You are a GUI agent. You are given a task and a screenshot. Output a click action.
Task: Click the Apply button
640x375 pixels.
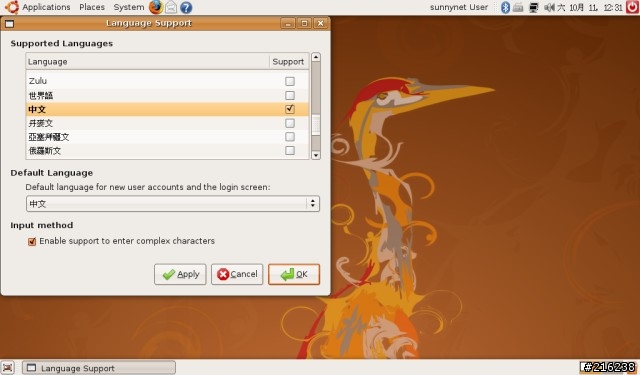pyautogui.click(x=180, y=274)
